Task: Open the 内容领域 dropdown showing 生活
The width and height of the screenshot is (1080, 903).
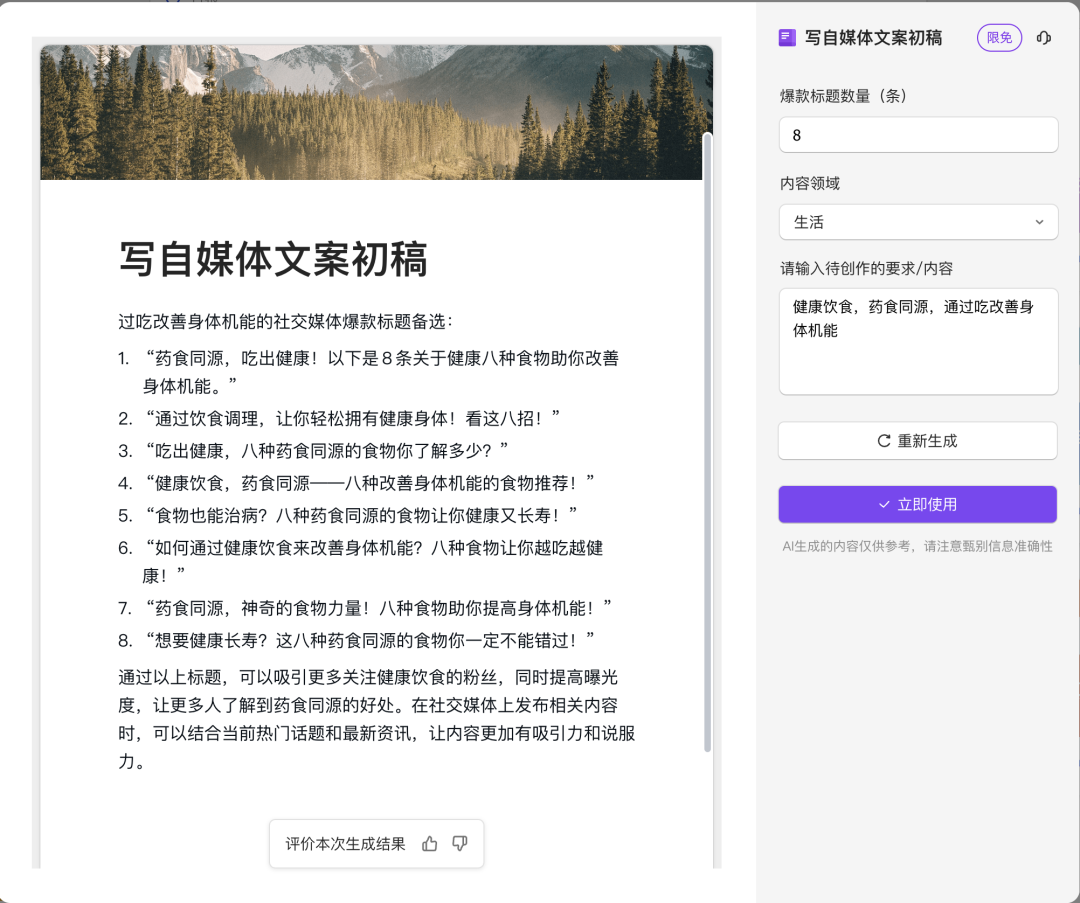Action: [x=918, y=222]
